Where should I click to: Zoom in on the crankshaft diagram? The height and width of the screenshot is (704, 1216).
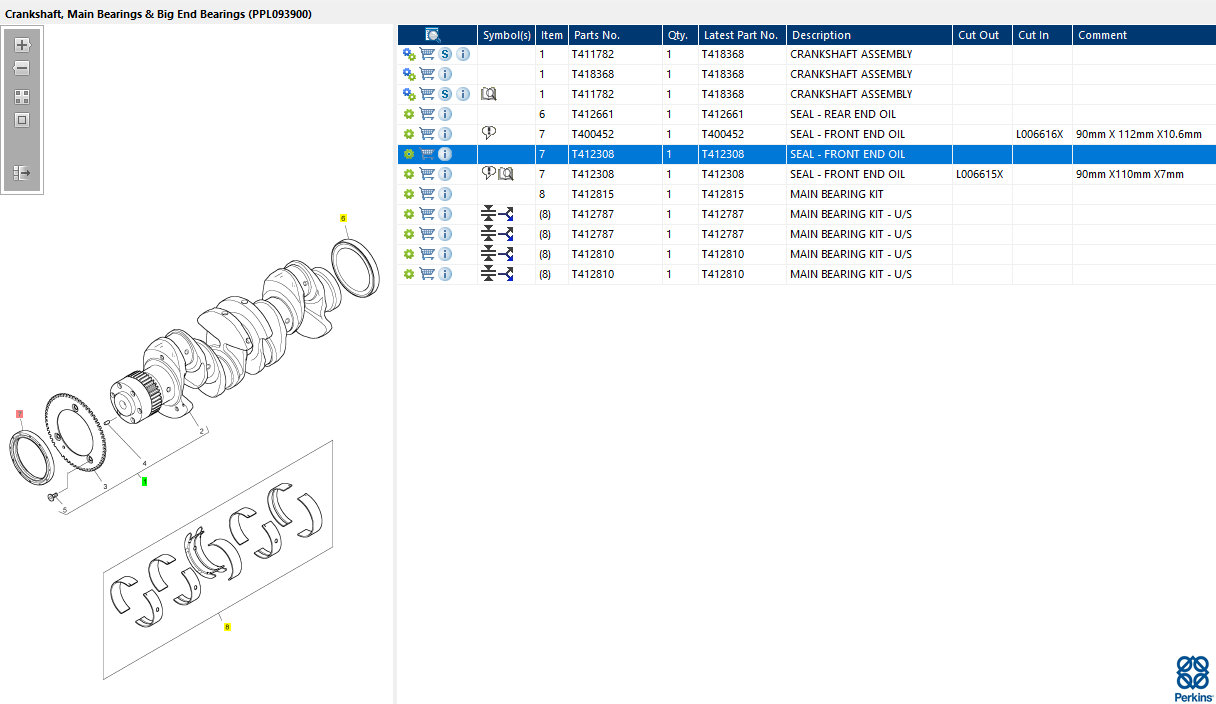pyautogui.click(x=22, y=45)
